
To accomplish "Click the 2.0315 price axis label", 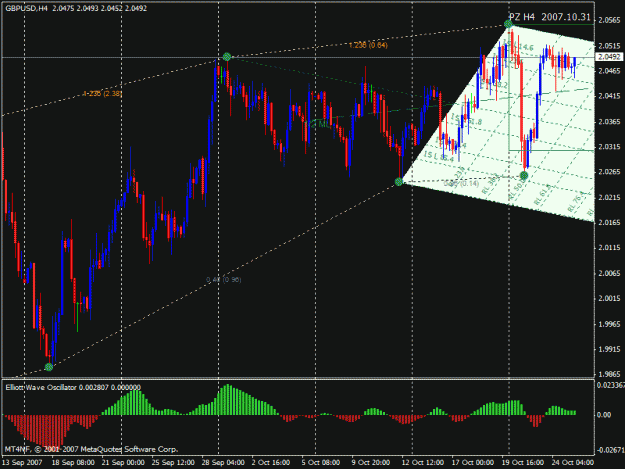I will pos(609,147).
